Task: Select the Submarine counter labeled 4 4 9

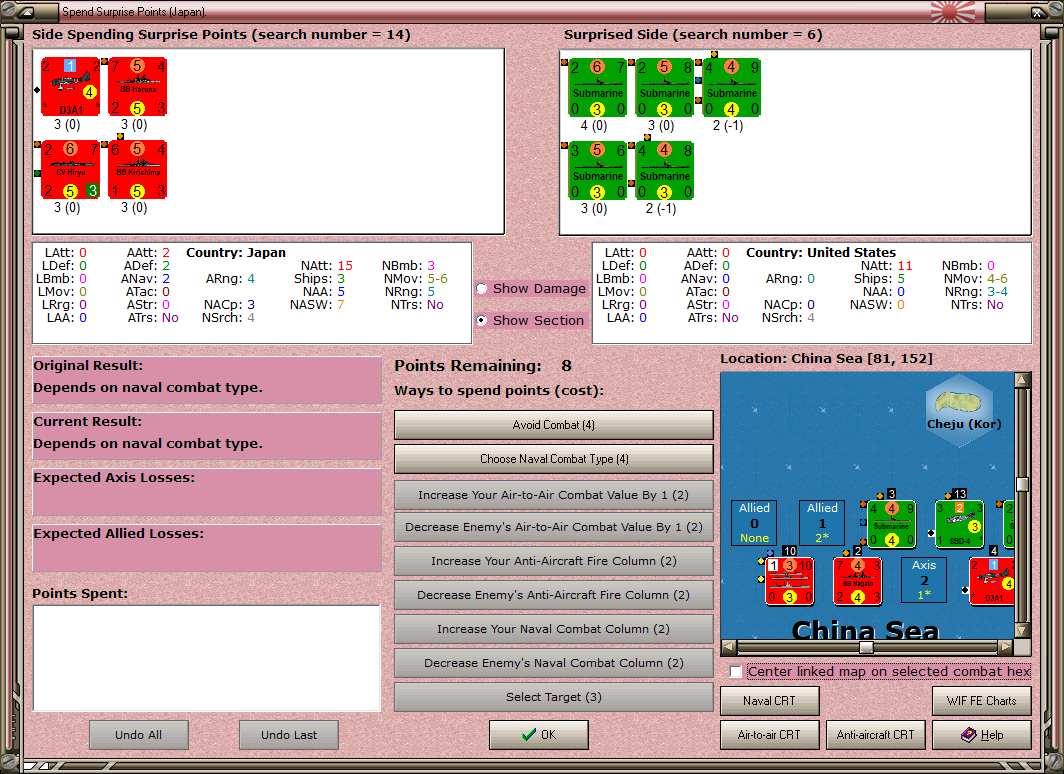Action: pos(732,88)
